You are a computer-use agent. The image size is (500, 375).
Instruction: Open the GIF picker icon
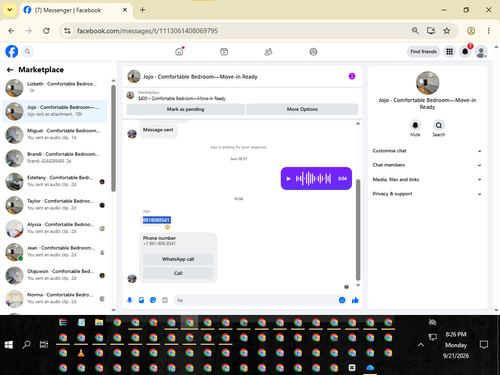coord(165,300)
